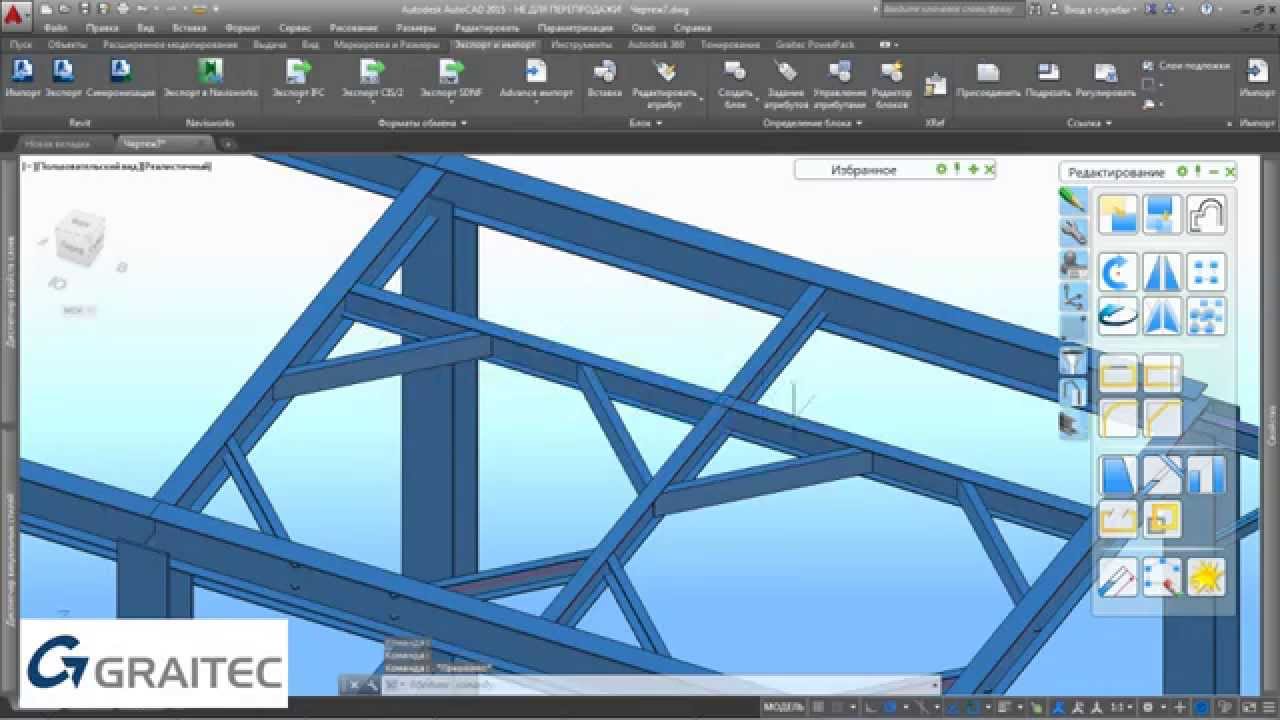Pin the Editing palette with pin icon

tap(1198, 172)
